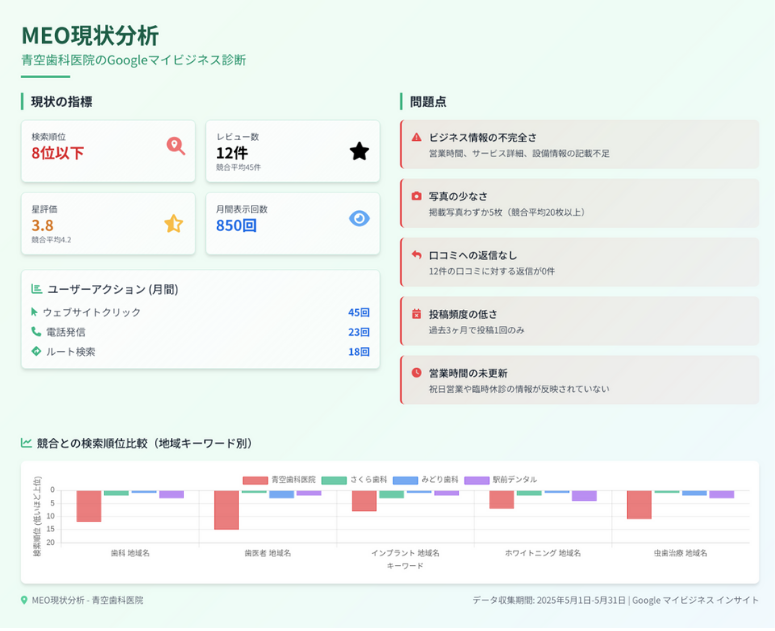775x631 pixels.
Task: Click the 18回 route search value
Action: [359, 352]
